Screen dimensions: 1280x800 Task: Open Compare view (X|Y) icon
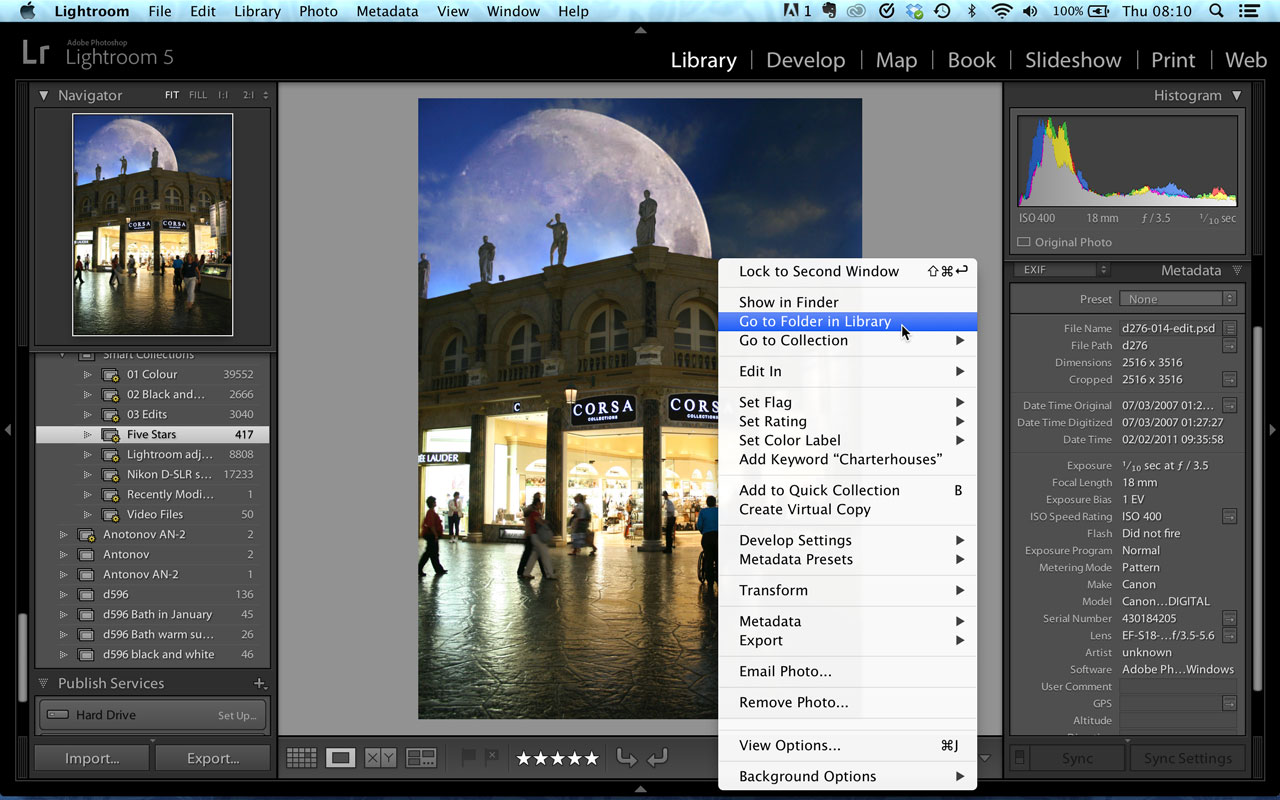pyautogui.click(x=381, y=758)
